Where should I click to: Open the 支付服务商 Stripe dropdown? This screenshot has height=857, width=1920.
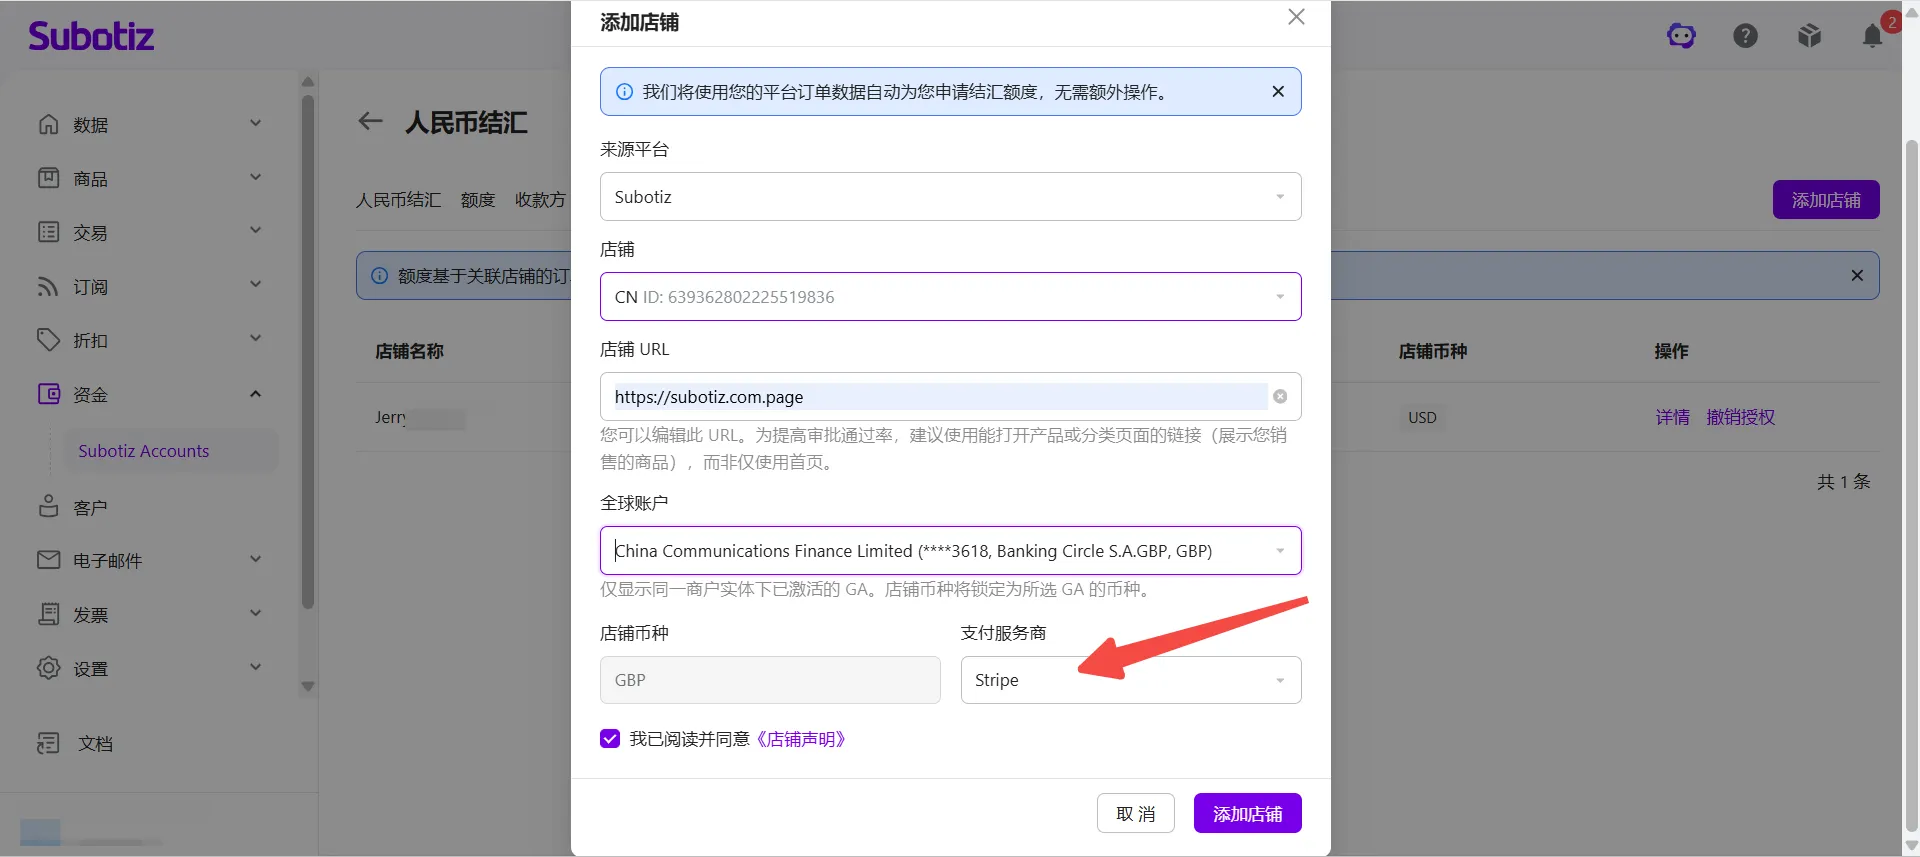[1131, 680]
